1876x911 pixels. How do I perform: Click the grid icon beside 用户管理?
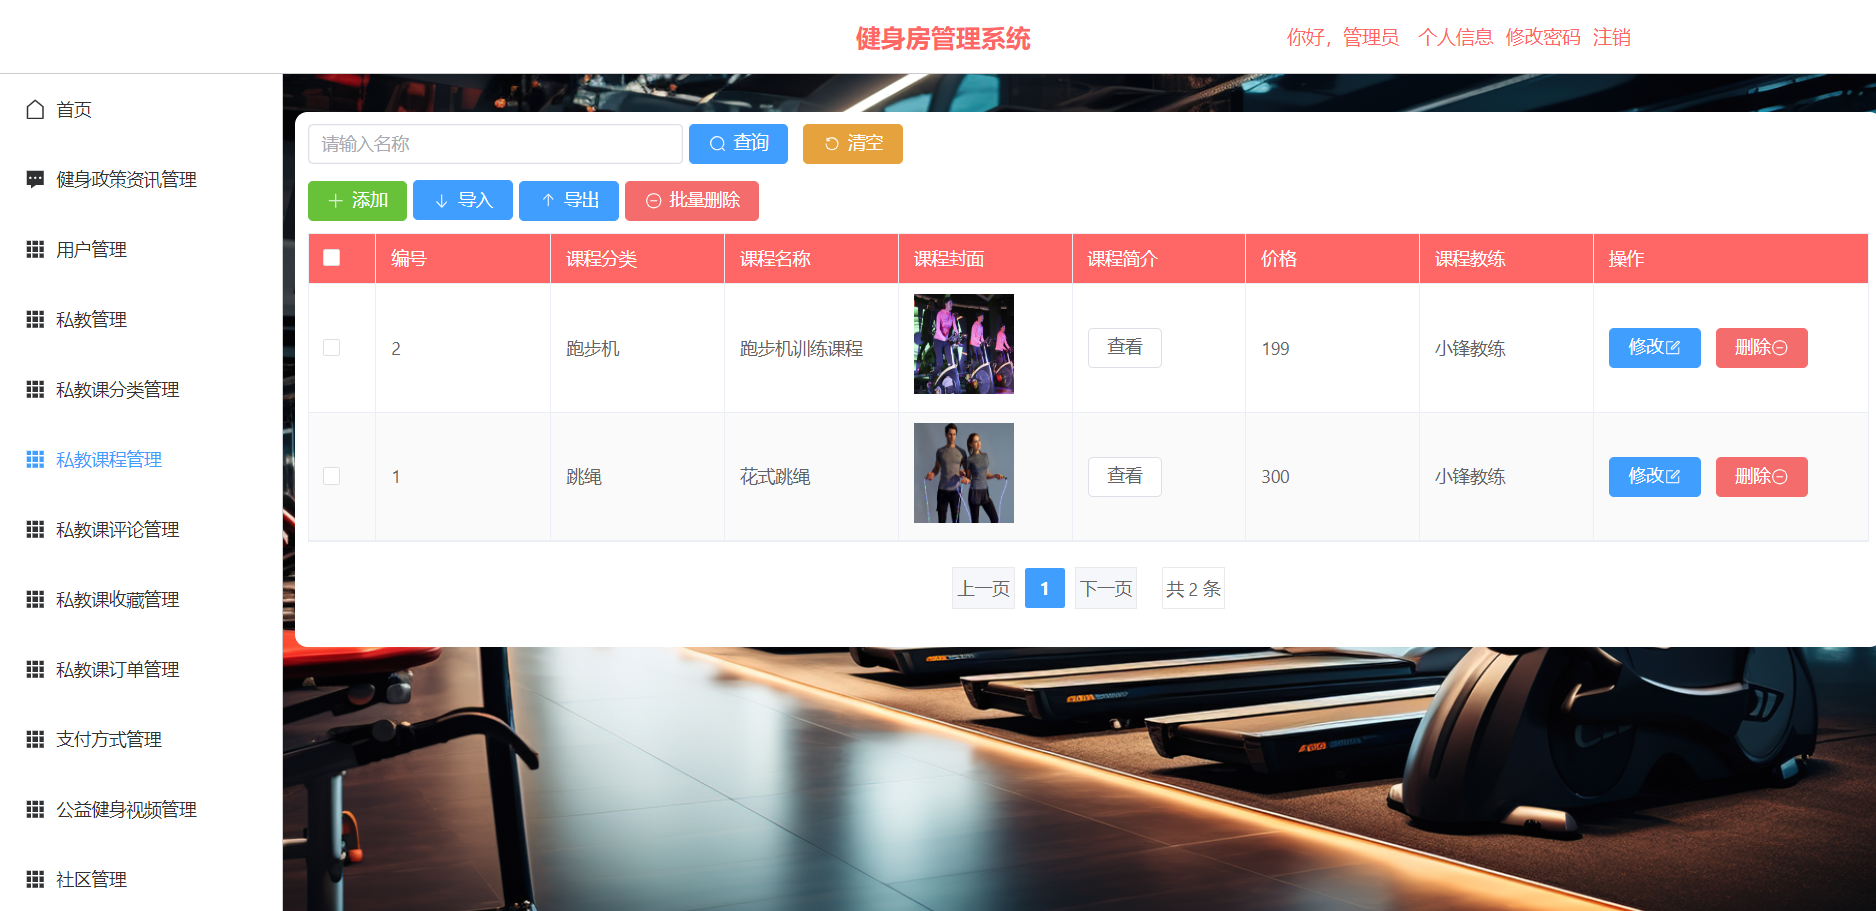pyautogui.click(x=35, y=249)
